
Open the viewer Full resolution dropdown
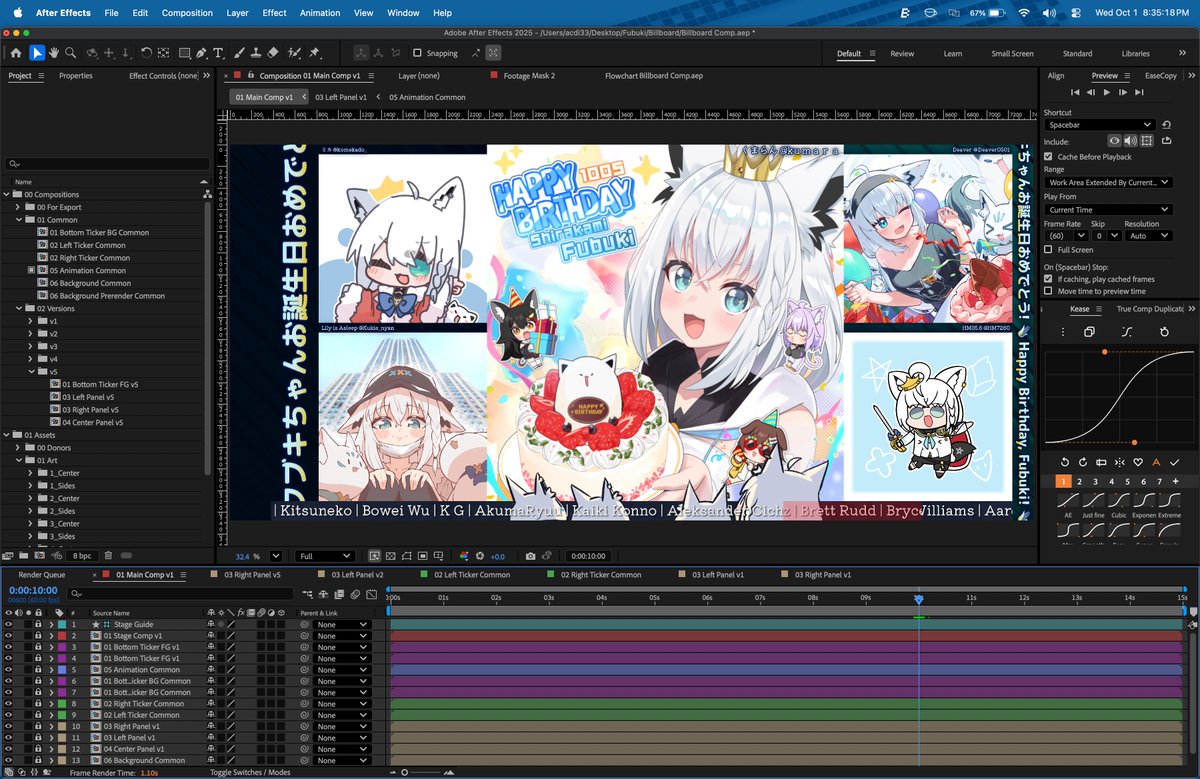point(325,556)
